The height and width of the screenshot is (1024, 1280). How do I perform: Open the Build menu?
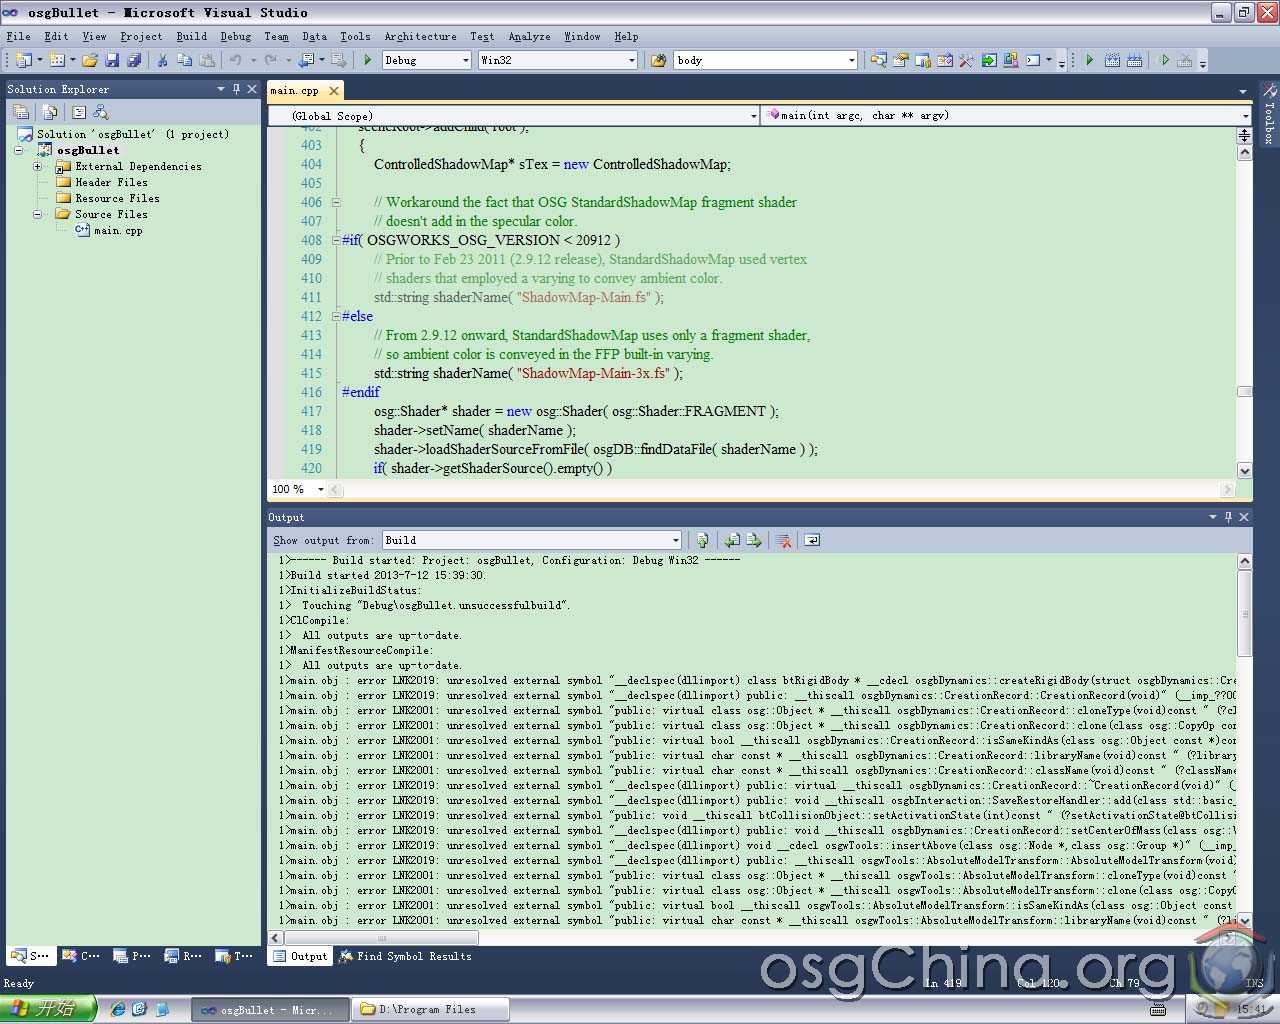[x=192, y=36]
